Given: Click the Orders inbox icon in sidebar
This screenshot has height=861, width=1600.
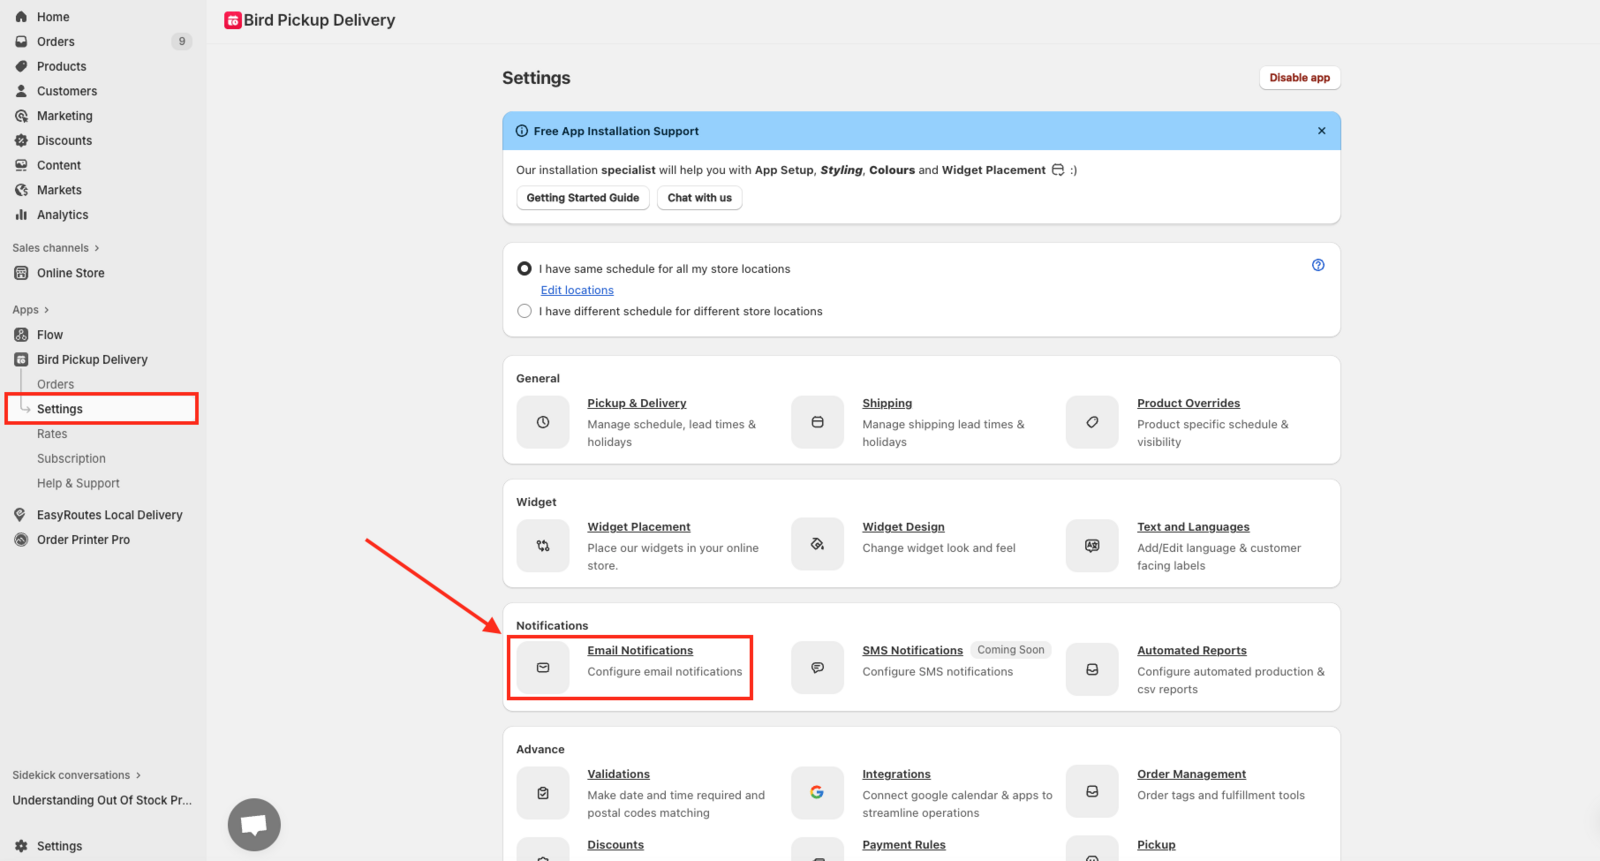Looking at the screenshot, I should pos(21,42).
